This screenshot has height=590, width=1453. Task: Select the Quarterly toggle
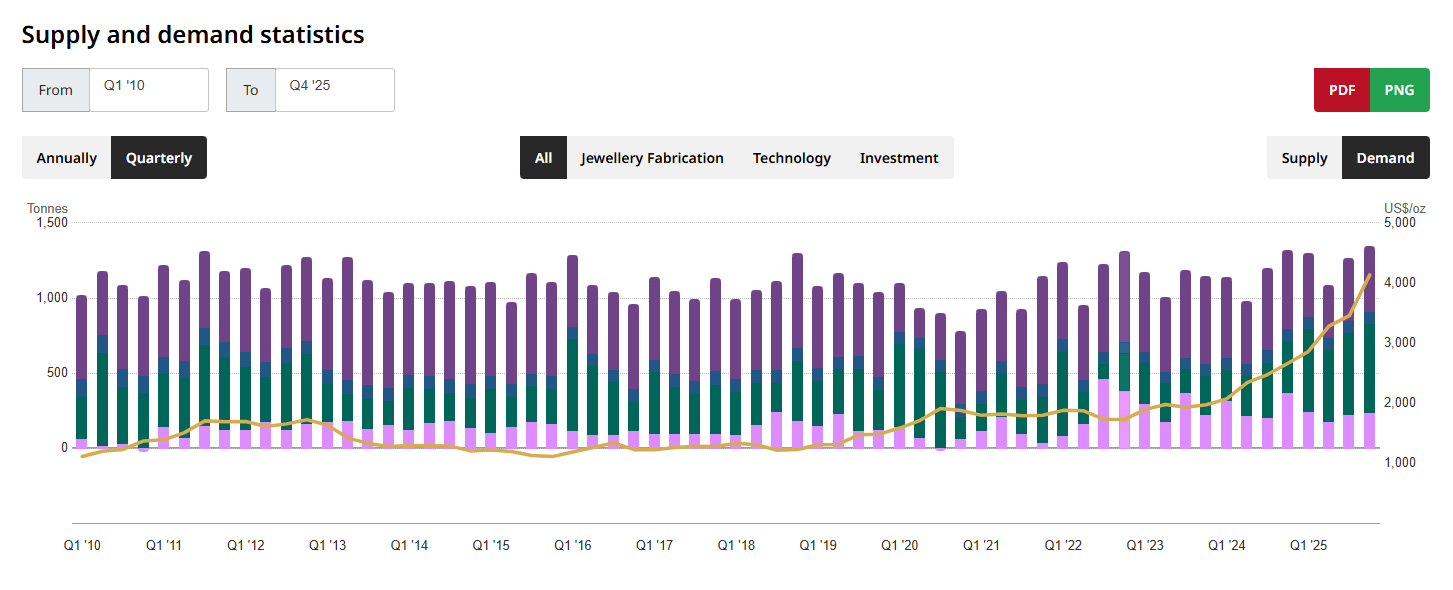pyautogui.click(x=159, y=158)
